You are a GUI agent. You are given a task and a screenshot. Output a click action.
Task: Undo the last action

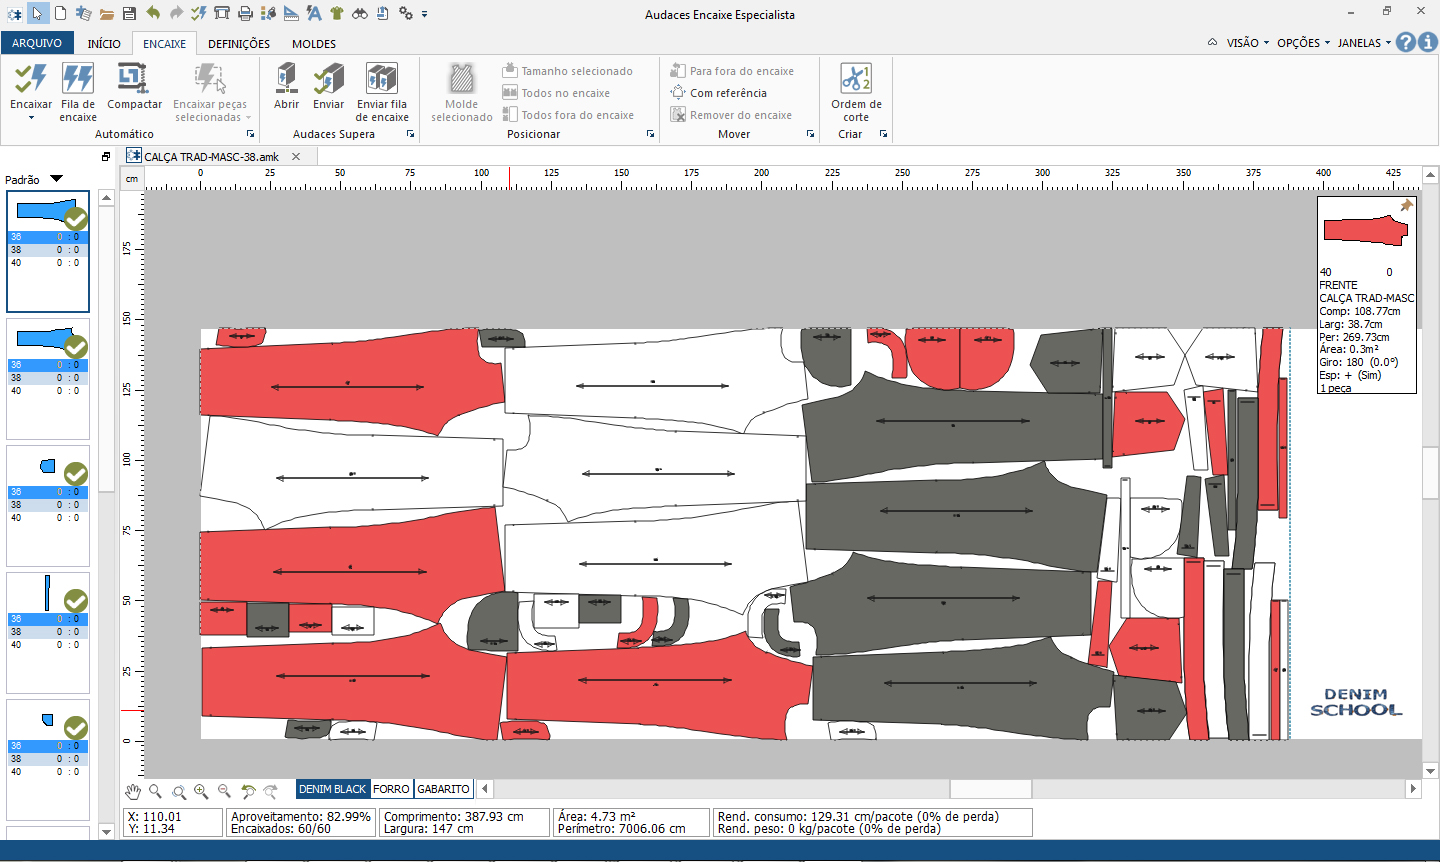coord(153,13)
